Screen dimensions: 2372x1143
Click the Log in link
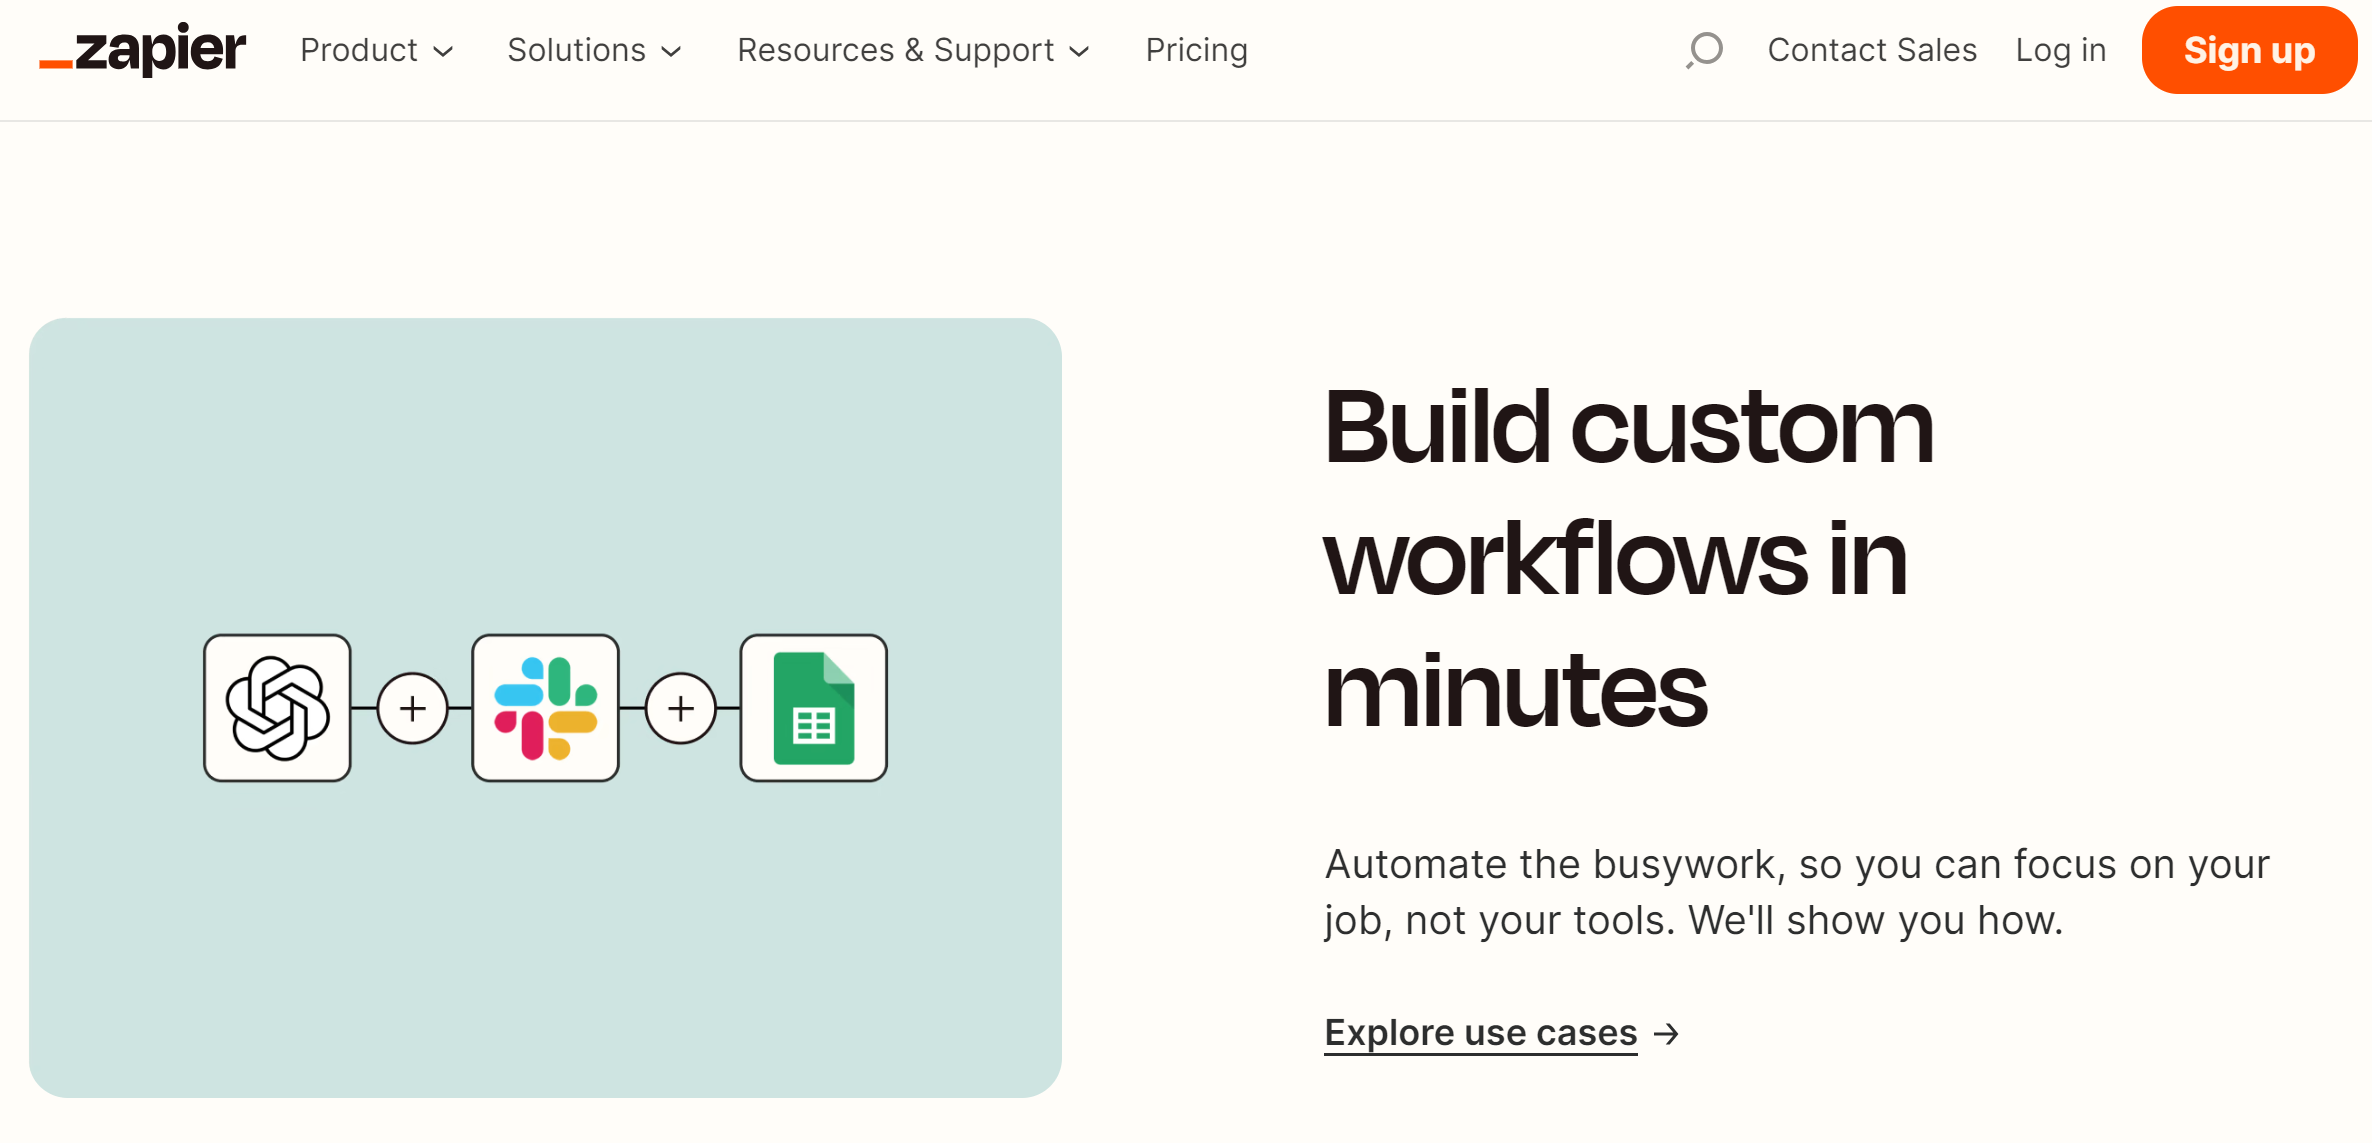[x=2060, y=50]
